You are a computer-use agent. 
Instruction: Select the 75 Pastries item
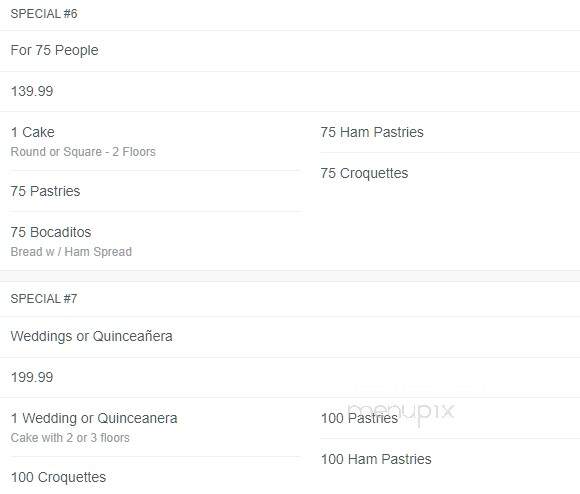[x=45, y=191]
